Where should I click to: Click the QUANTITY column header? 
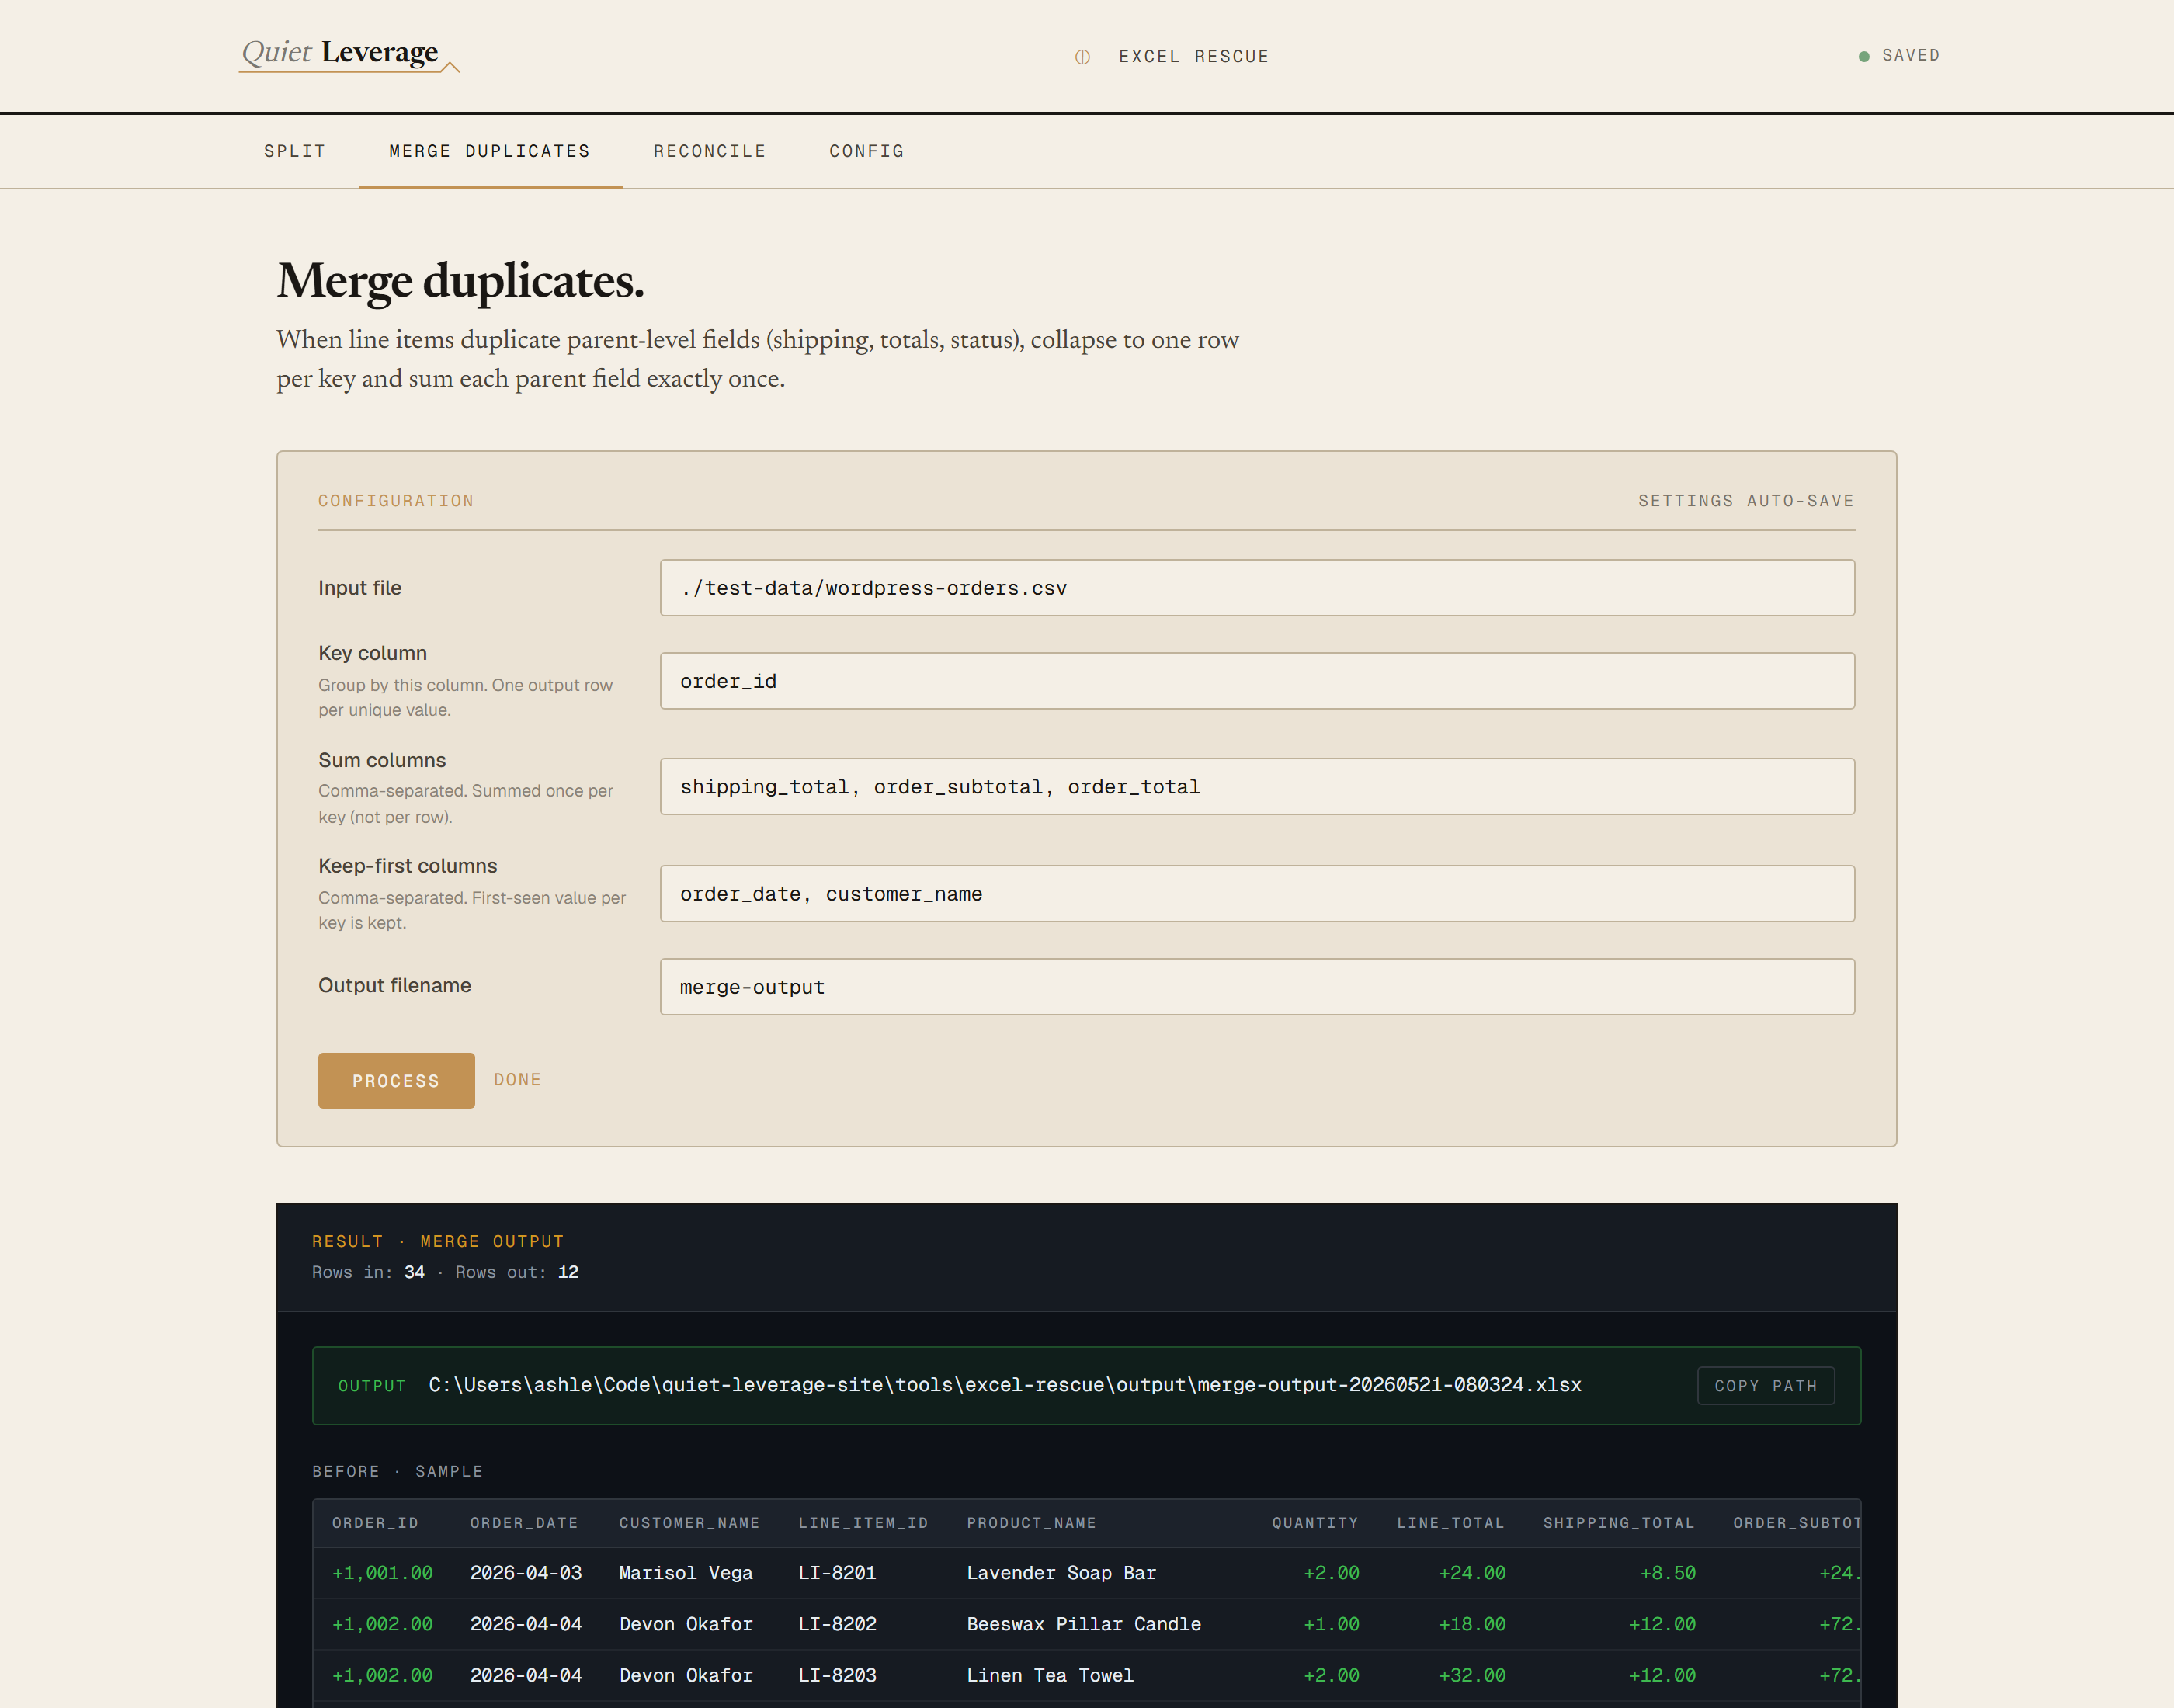click(1315, 1523)
